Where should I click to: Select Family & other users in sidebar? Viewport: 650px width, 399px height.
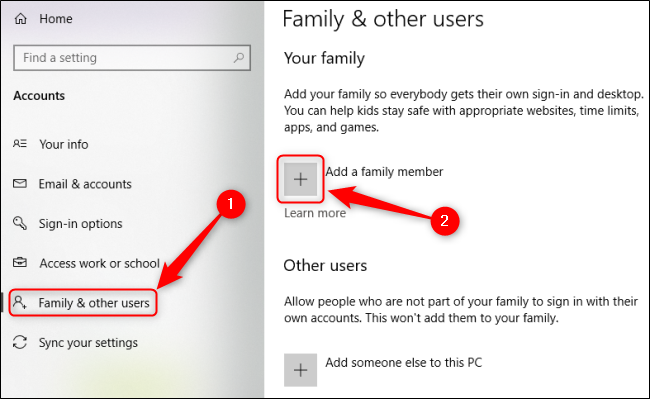click(x=94, y=303)
